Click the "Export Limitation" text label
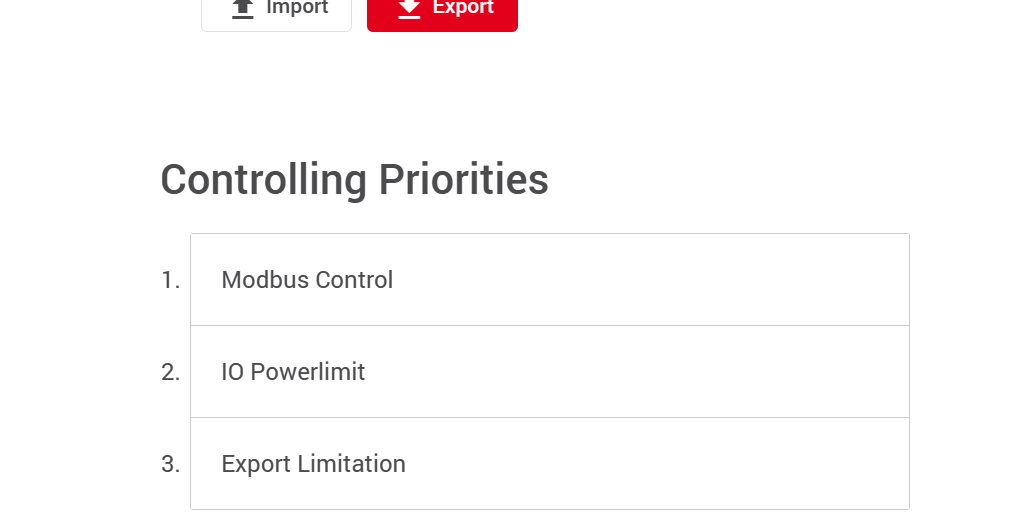This screenshot has height=531, width=1026. (x=313, y=464)
